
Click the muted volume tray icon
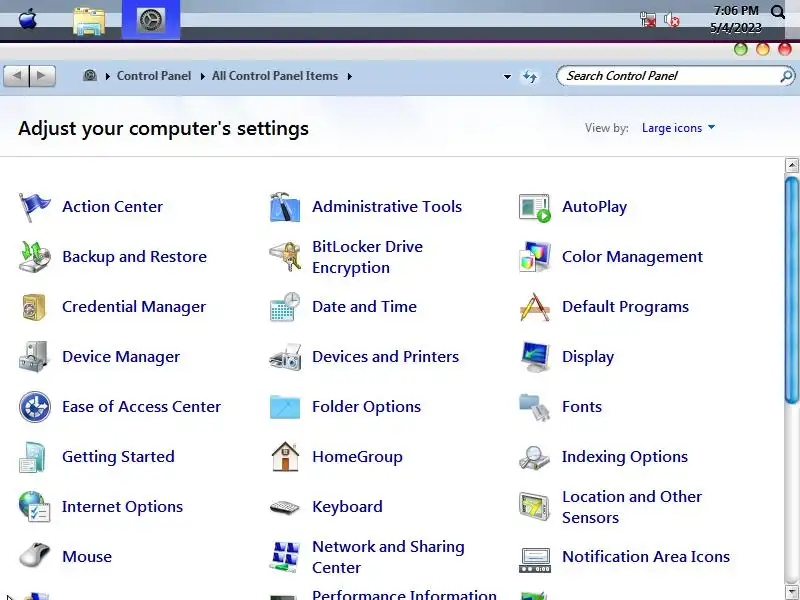click(671, 20)
